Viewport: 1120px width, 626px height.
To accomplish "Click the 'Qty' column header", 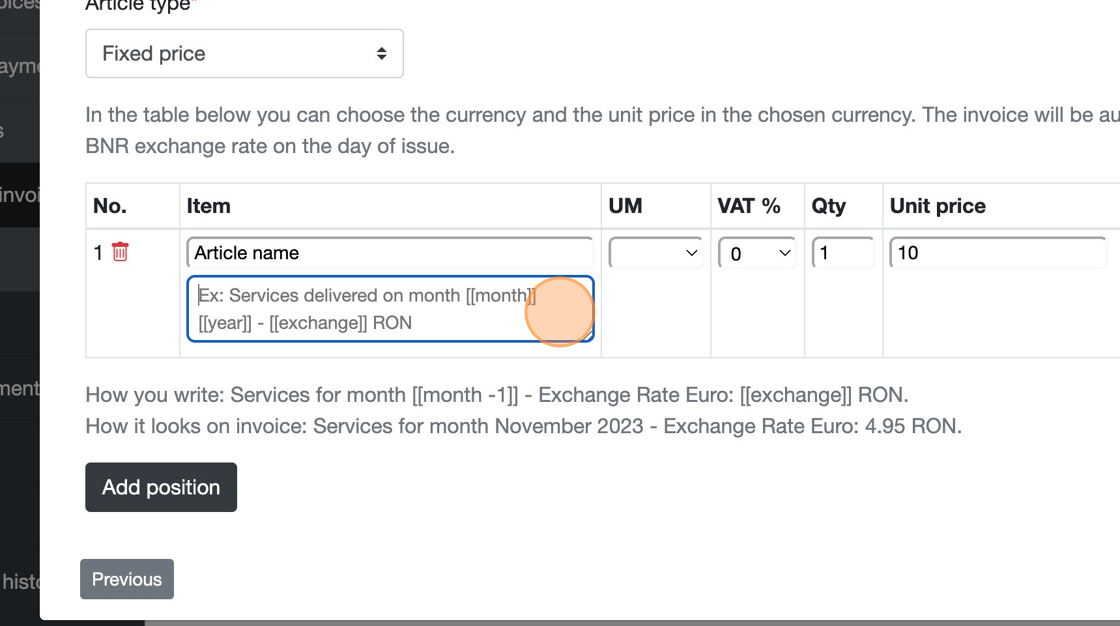I will point(829,206).
